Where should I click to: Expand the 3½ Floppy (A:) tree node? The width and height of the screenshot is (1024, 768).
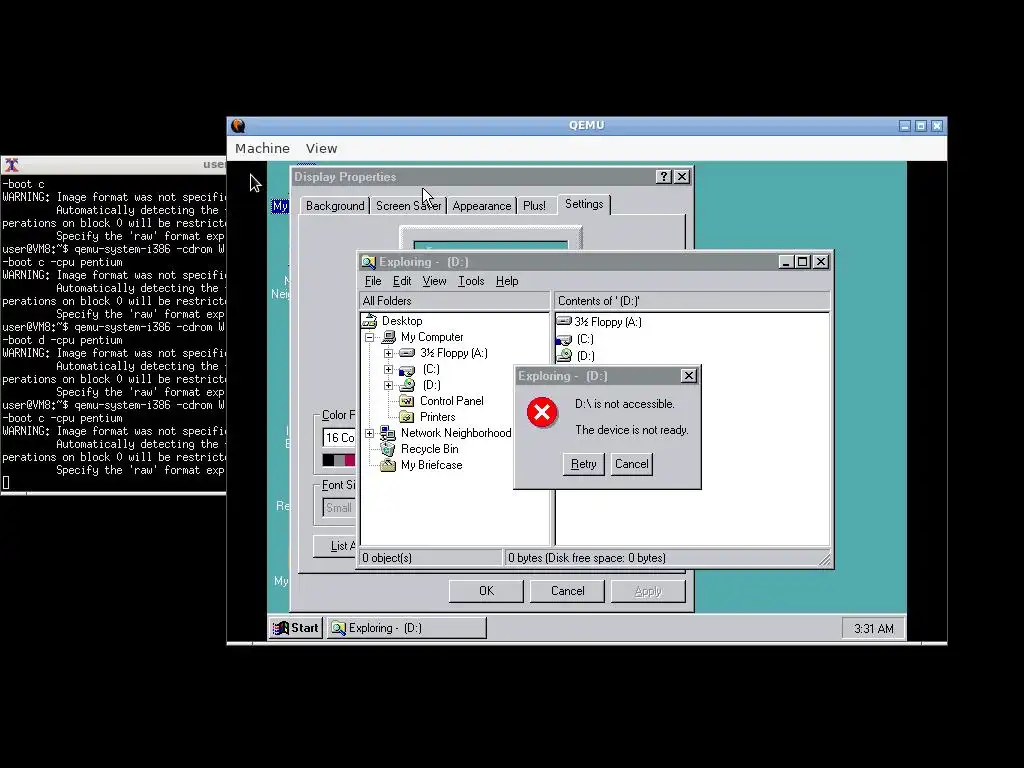pos(389,353)
